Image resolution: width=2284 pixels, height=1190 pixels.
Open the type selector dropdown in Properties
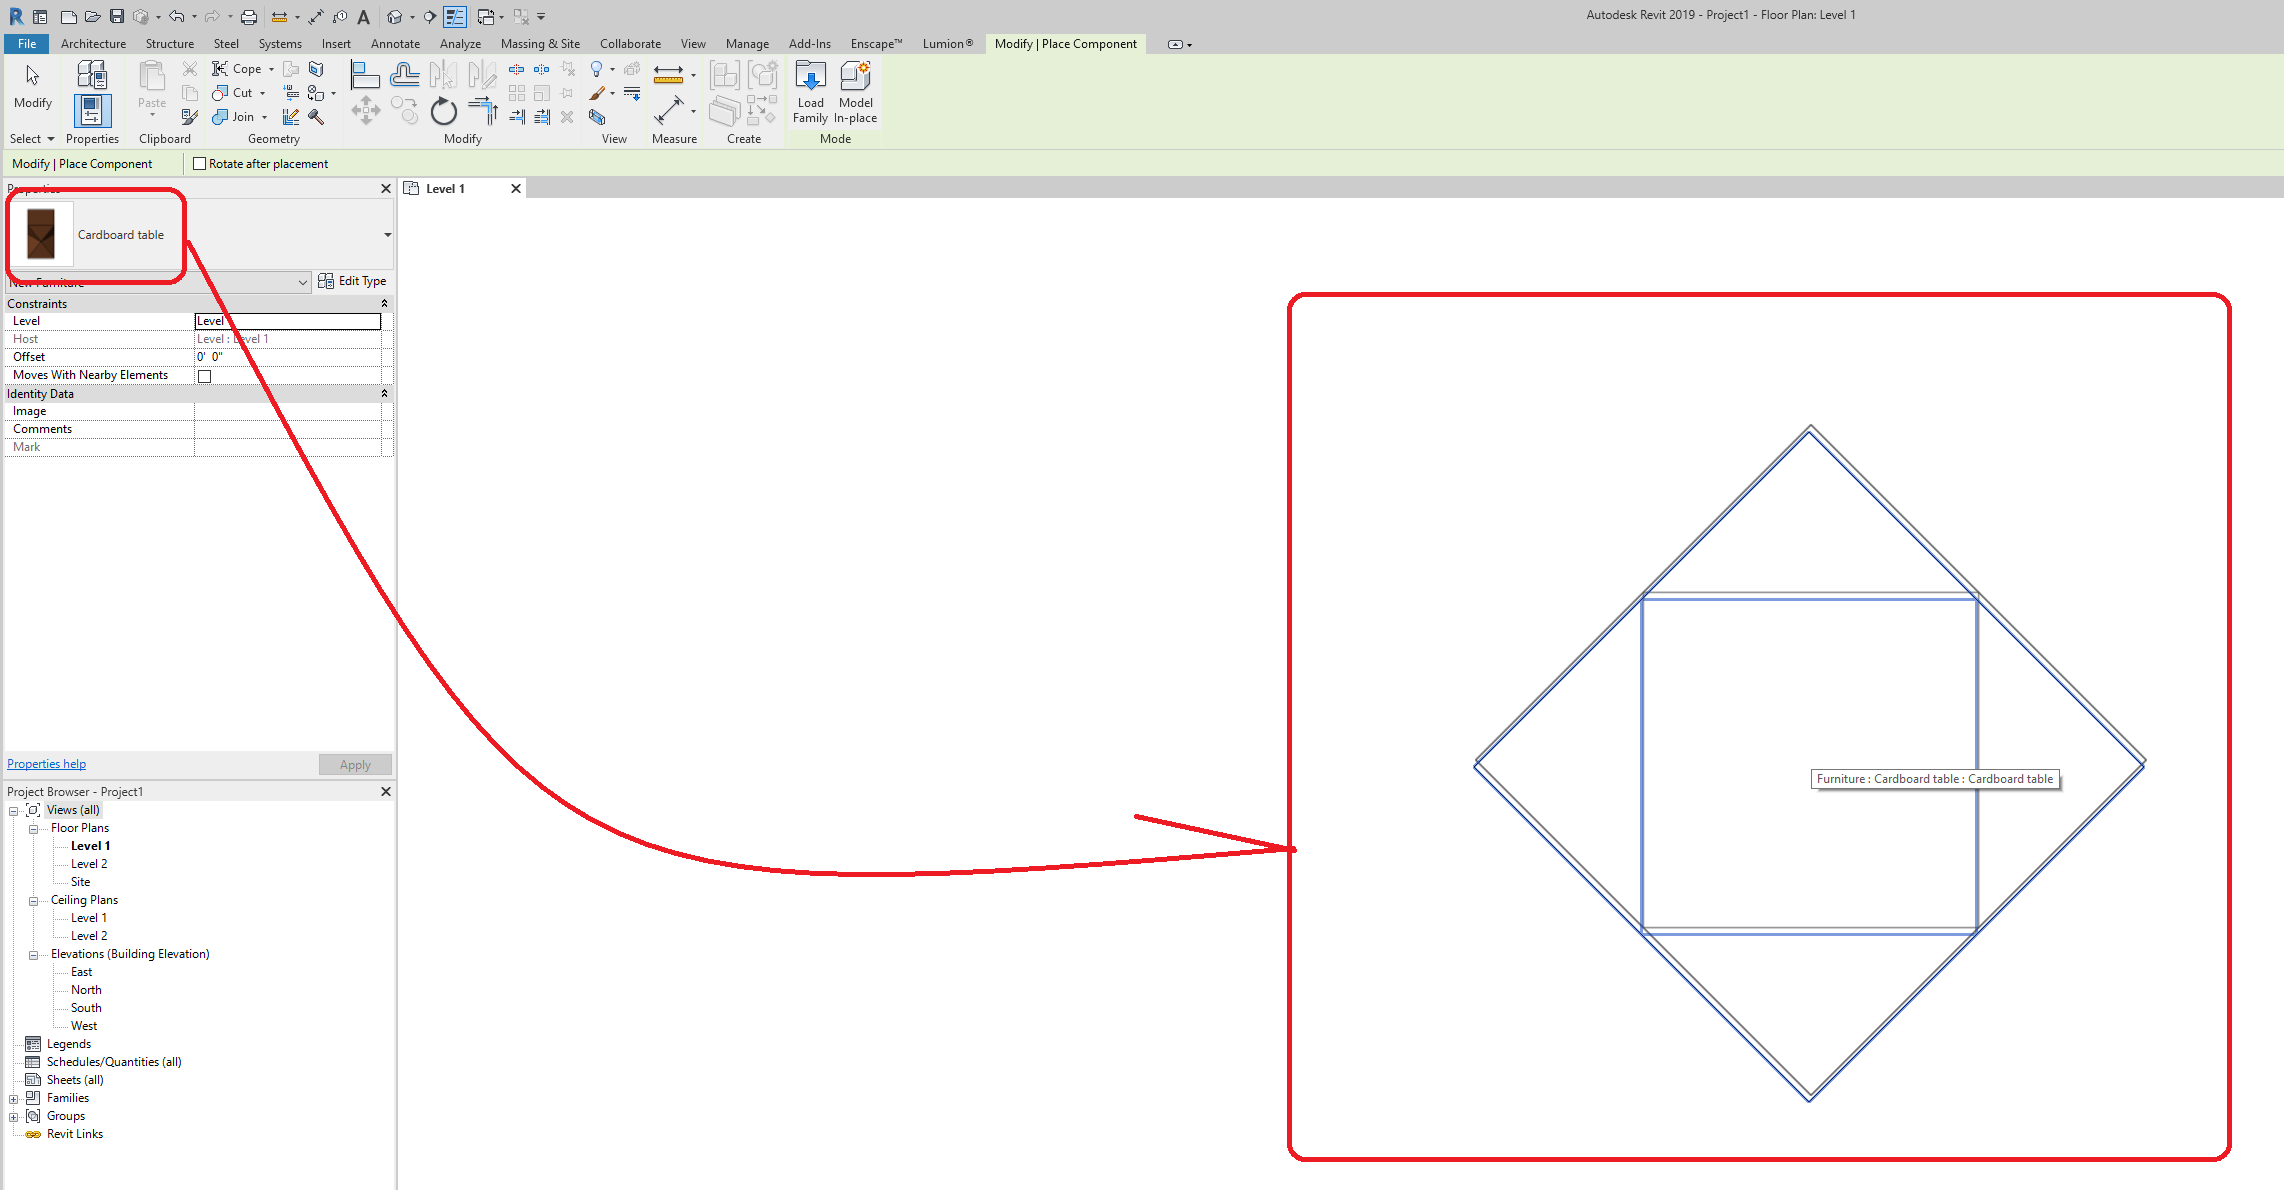point(386,234)
